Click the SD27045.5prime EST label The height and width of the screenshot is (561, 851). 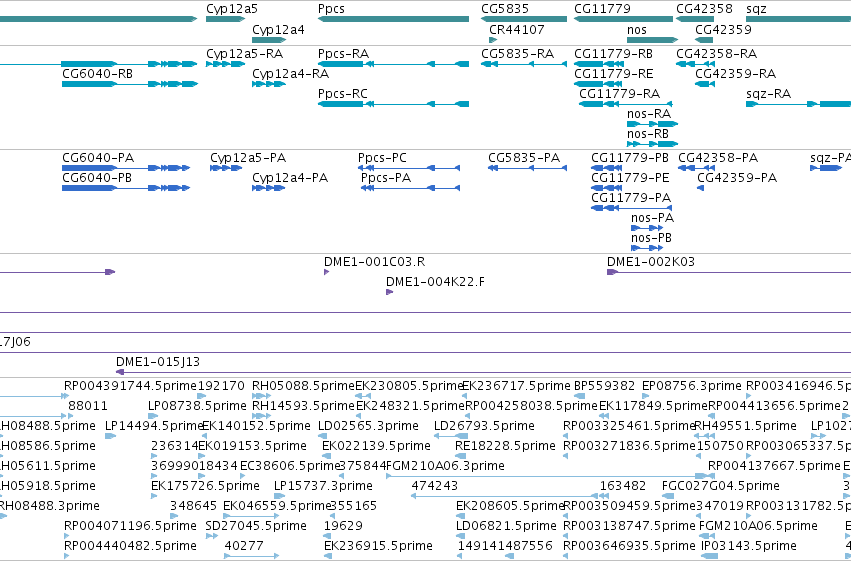[256, 526]
